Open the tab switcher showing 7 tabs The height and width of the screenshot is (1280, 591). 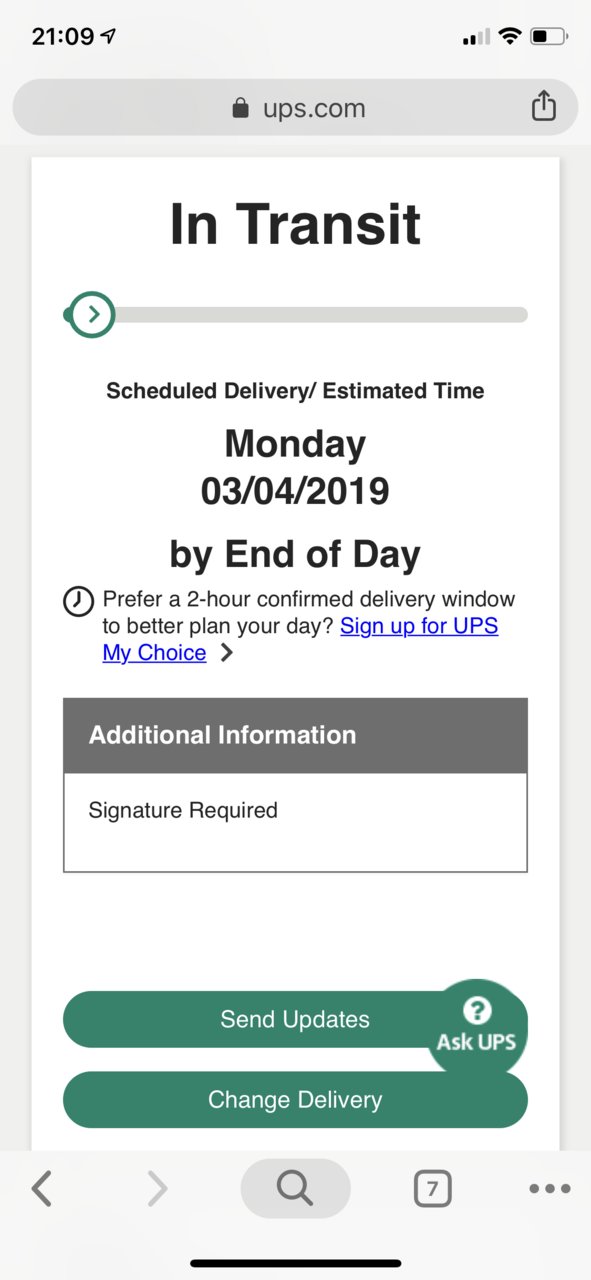tap(432, 1189)
